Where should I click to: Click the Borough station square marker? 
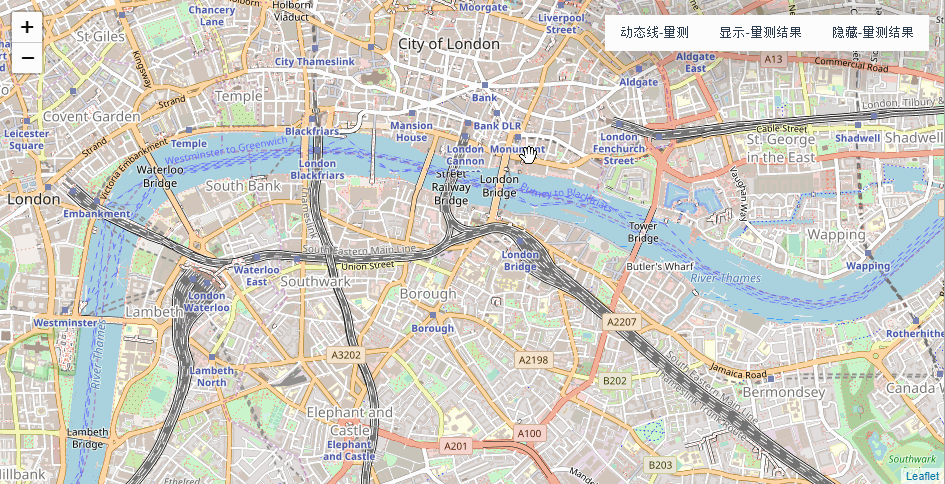(432, 315)
